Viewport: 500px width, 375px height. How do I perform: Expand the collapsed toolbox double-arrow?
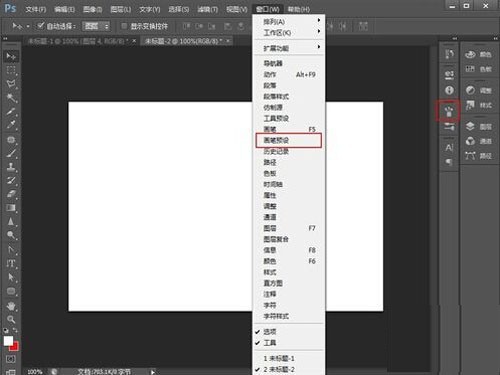point(5,39)
